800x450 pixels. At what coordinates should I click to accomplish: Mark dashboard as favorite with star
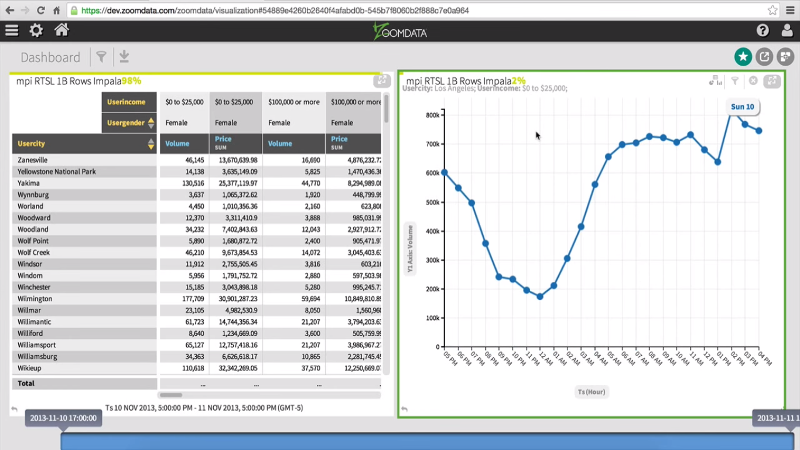tap(743, 57)
